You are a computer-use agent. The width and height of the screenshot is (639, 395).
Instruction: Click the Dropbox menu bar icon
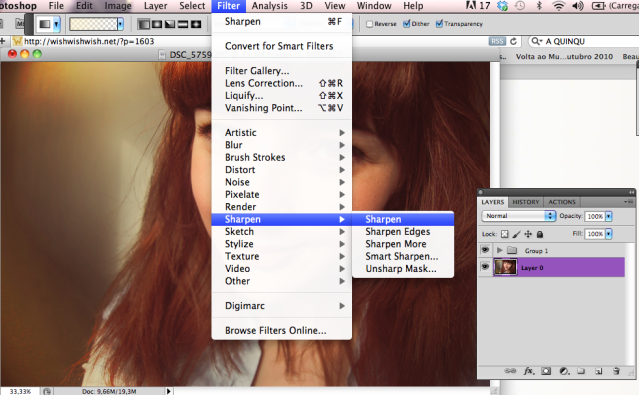pos(502,6)
